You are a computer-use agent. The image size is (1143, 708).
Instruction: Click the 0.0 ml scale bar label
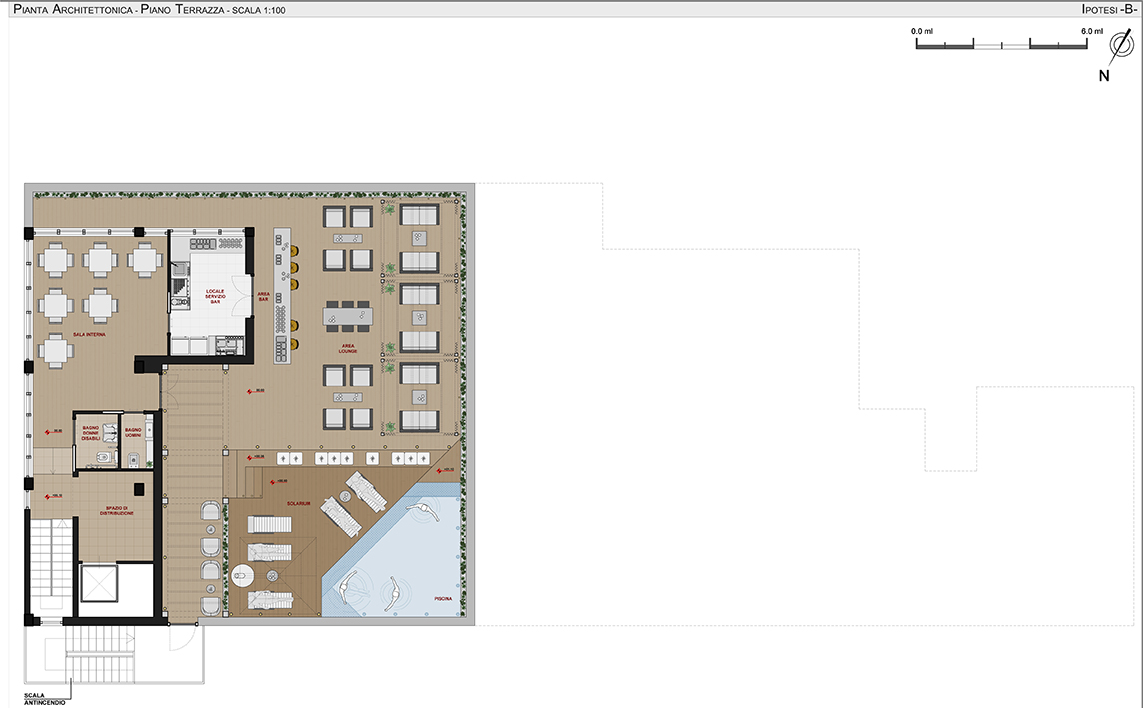[x=921, y=32]
